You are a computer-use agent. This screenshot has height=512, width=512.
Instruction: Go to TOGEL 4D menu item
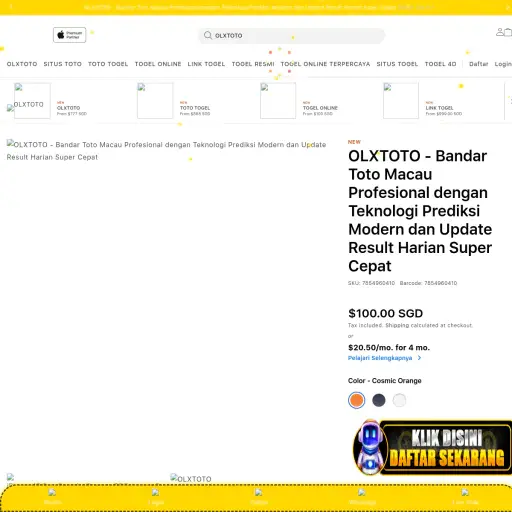click(x=440, y=64)
